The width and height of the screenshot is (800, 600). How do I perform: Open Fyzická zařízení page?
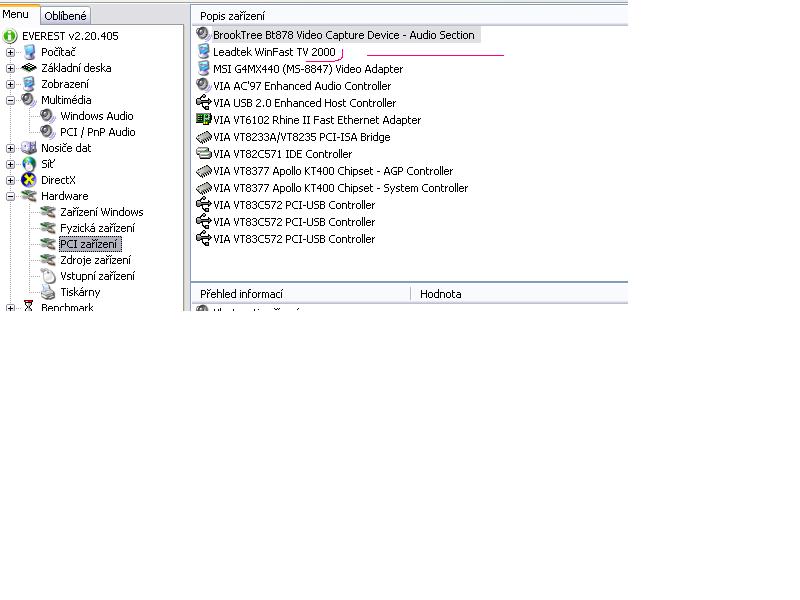(97, 228)
